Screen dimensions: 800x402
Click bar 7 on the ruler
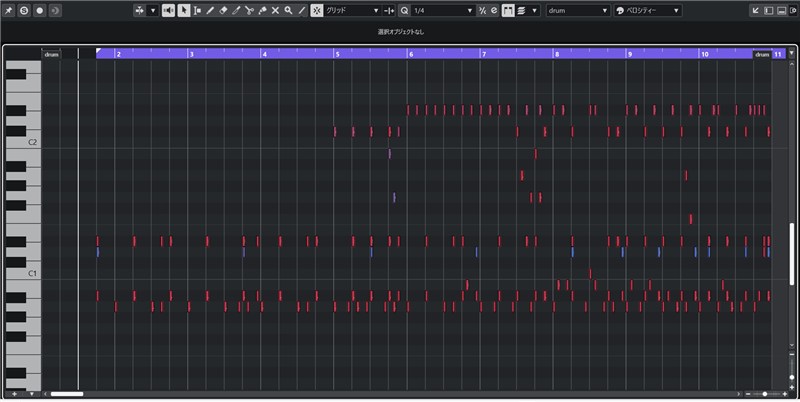tap(484, 54)
